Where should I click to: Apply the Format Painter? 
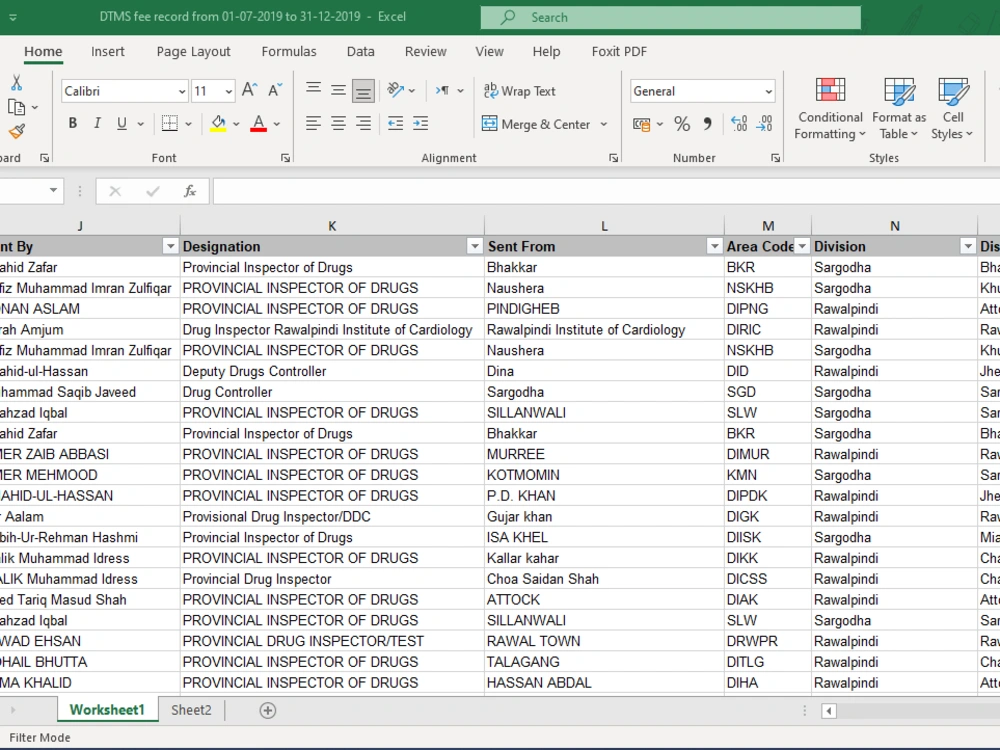(17, 131)
